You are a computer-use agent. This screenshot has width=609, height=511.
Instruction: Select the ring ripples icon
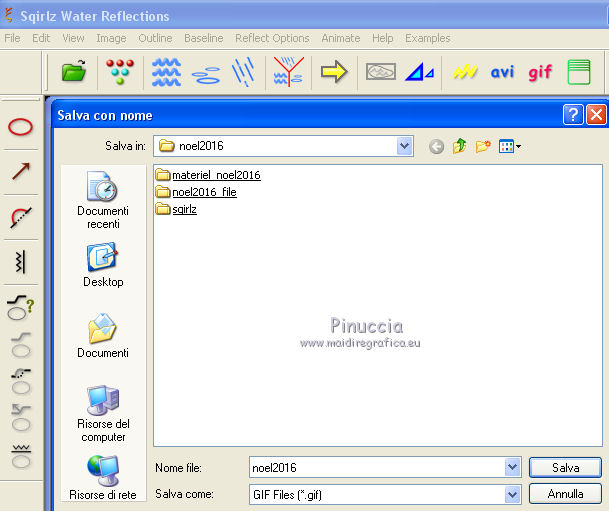pos(206,75)
